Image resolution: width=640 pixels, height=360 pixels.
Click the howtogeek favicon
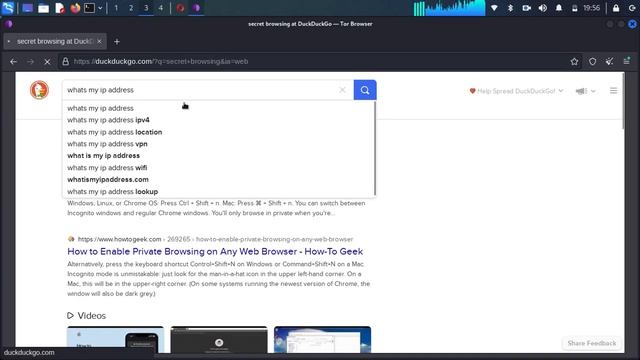[71, 239]
